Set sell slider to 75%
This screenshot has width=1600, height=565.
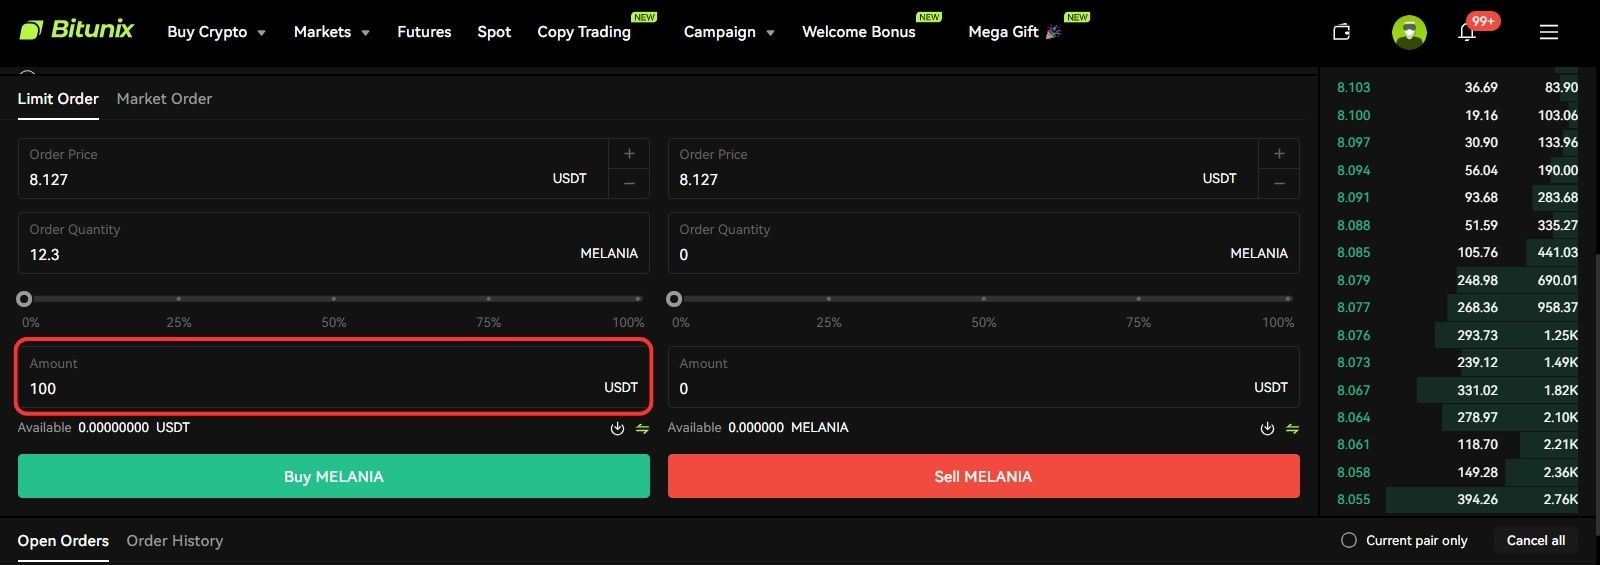click(x=1138, y=299)
